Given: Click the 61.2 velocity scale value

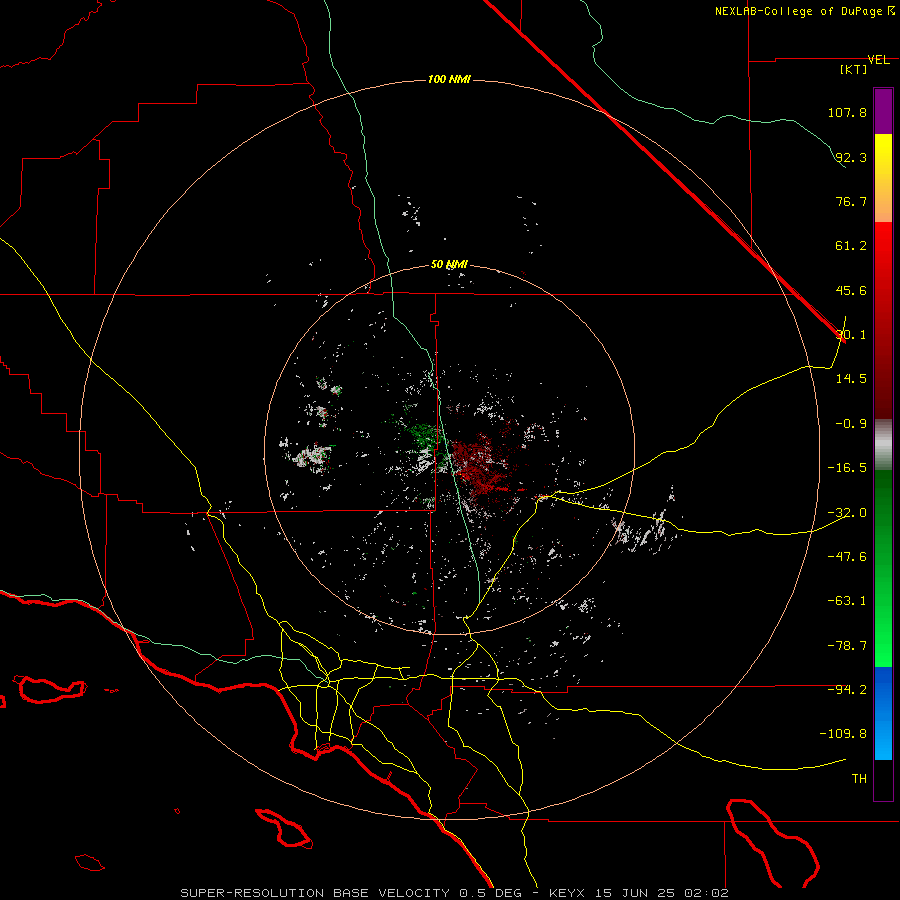Looking at the screenshot, I should [x=851, y=246].
